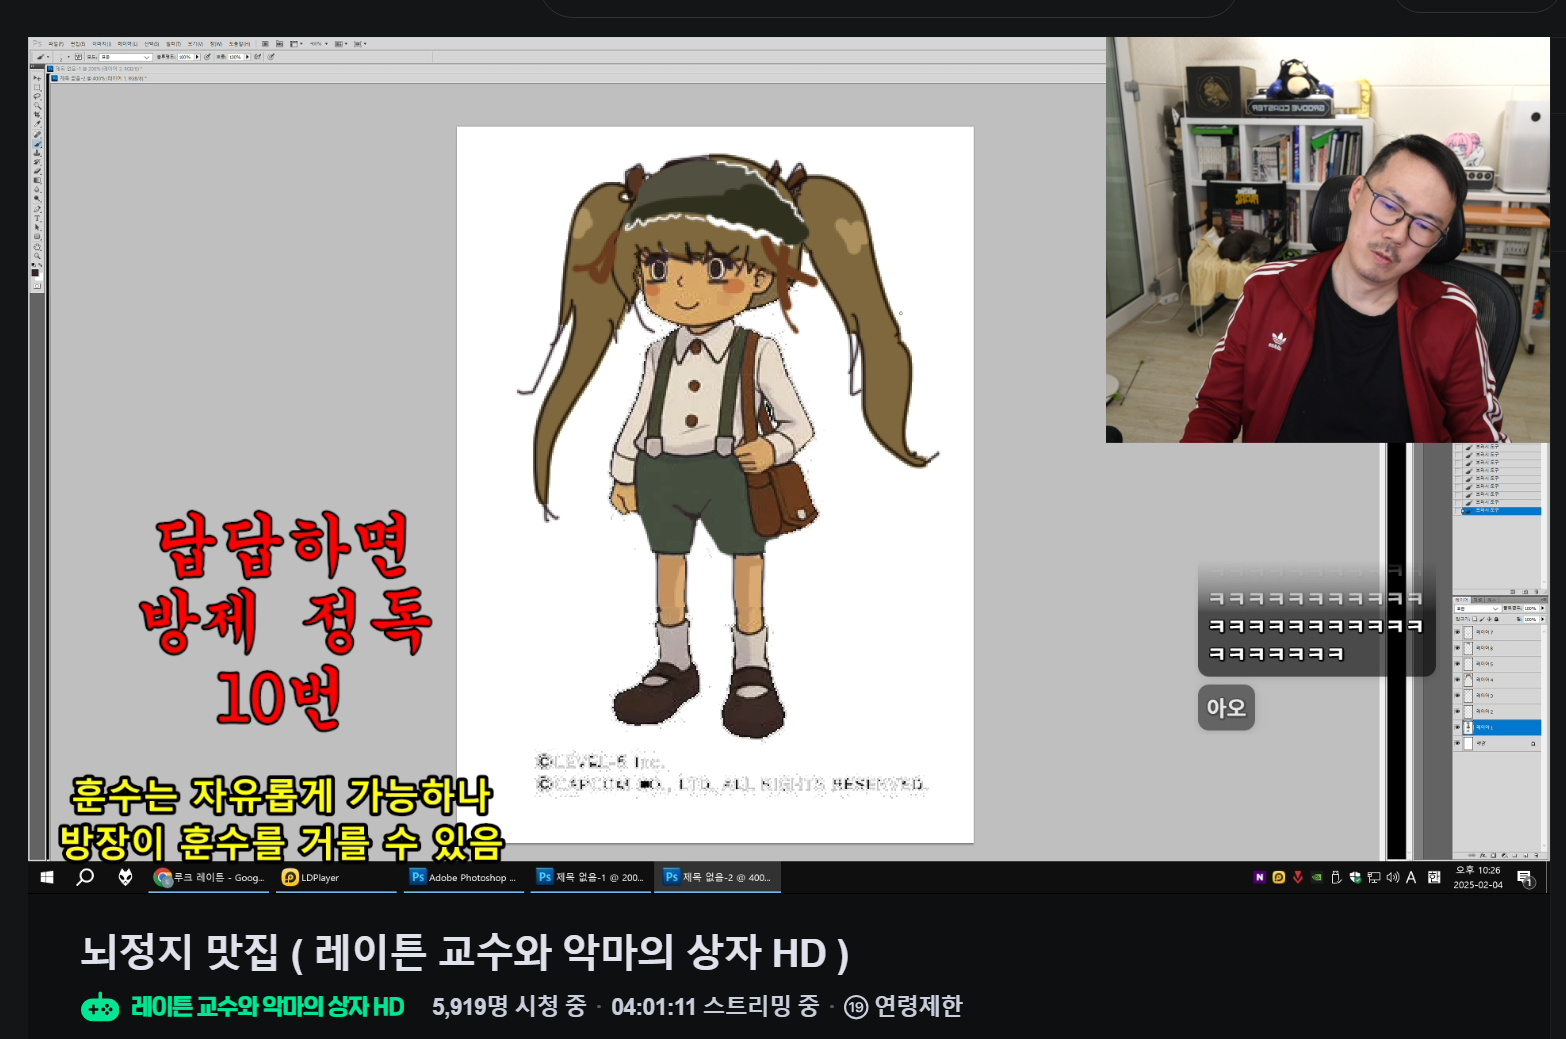Select the Pen tool
The height and width of the screenshot is (1039, 1566).
click(x=37, y=209)
